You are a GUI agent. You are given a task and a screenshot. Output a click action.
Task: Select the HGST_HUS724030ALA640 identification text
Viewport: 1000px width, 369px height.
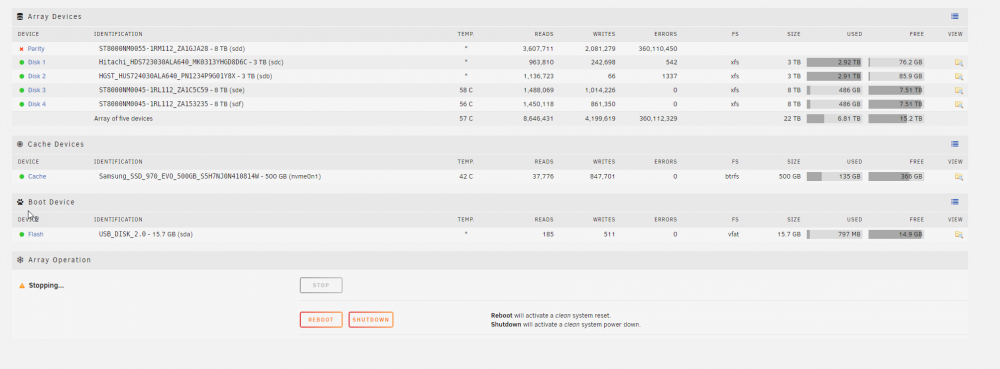186,76
